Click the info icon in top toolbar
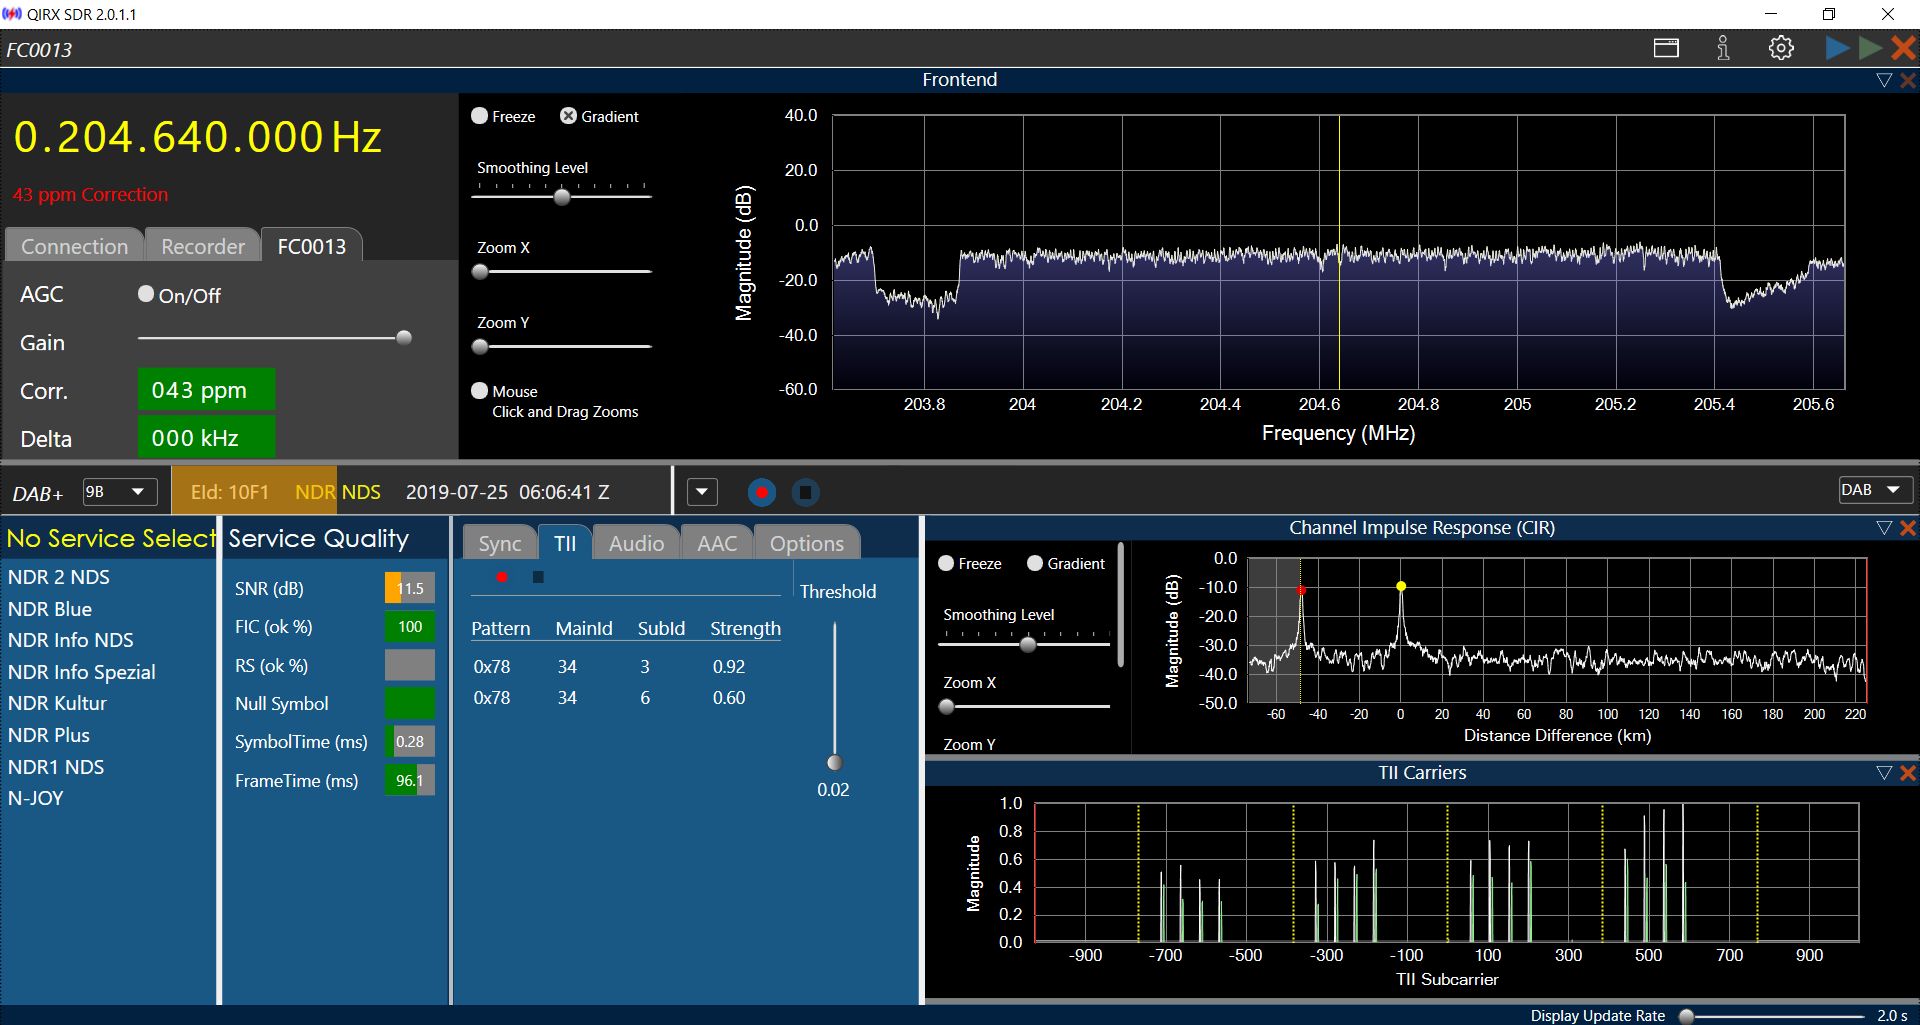 [x=1723, y=48]
